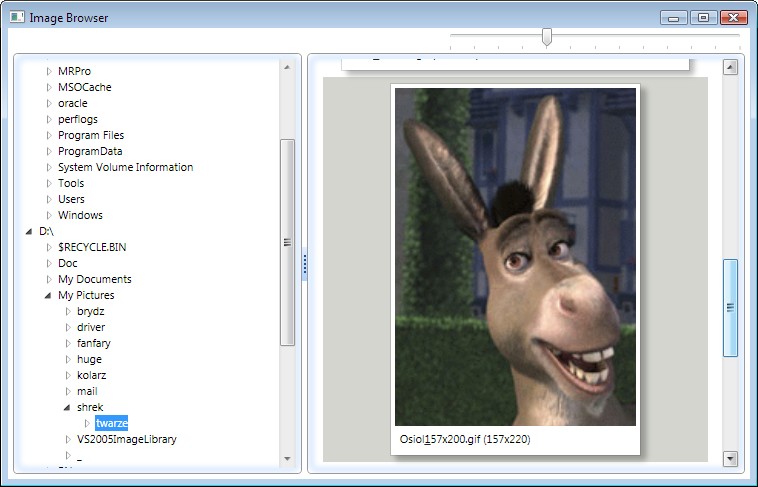Screen dimensions: 758x487
Task: Expand the mail folder arrow
Action: click(x=68, y=391)
